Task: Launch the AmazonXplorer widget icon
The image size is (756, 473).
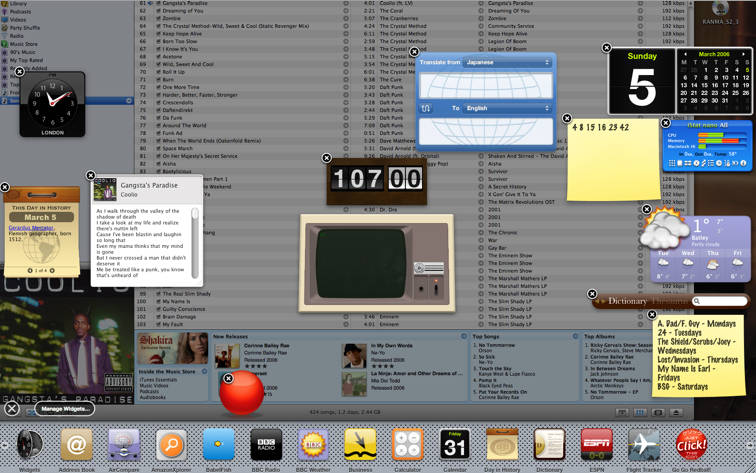Action: coord(171,445)
